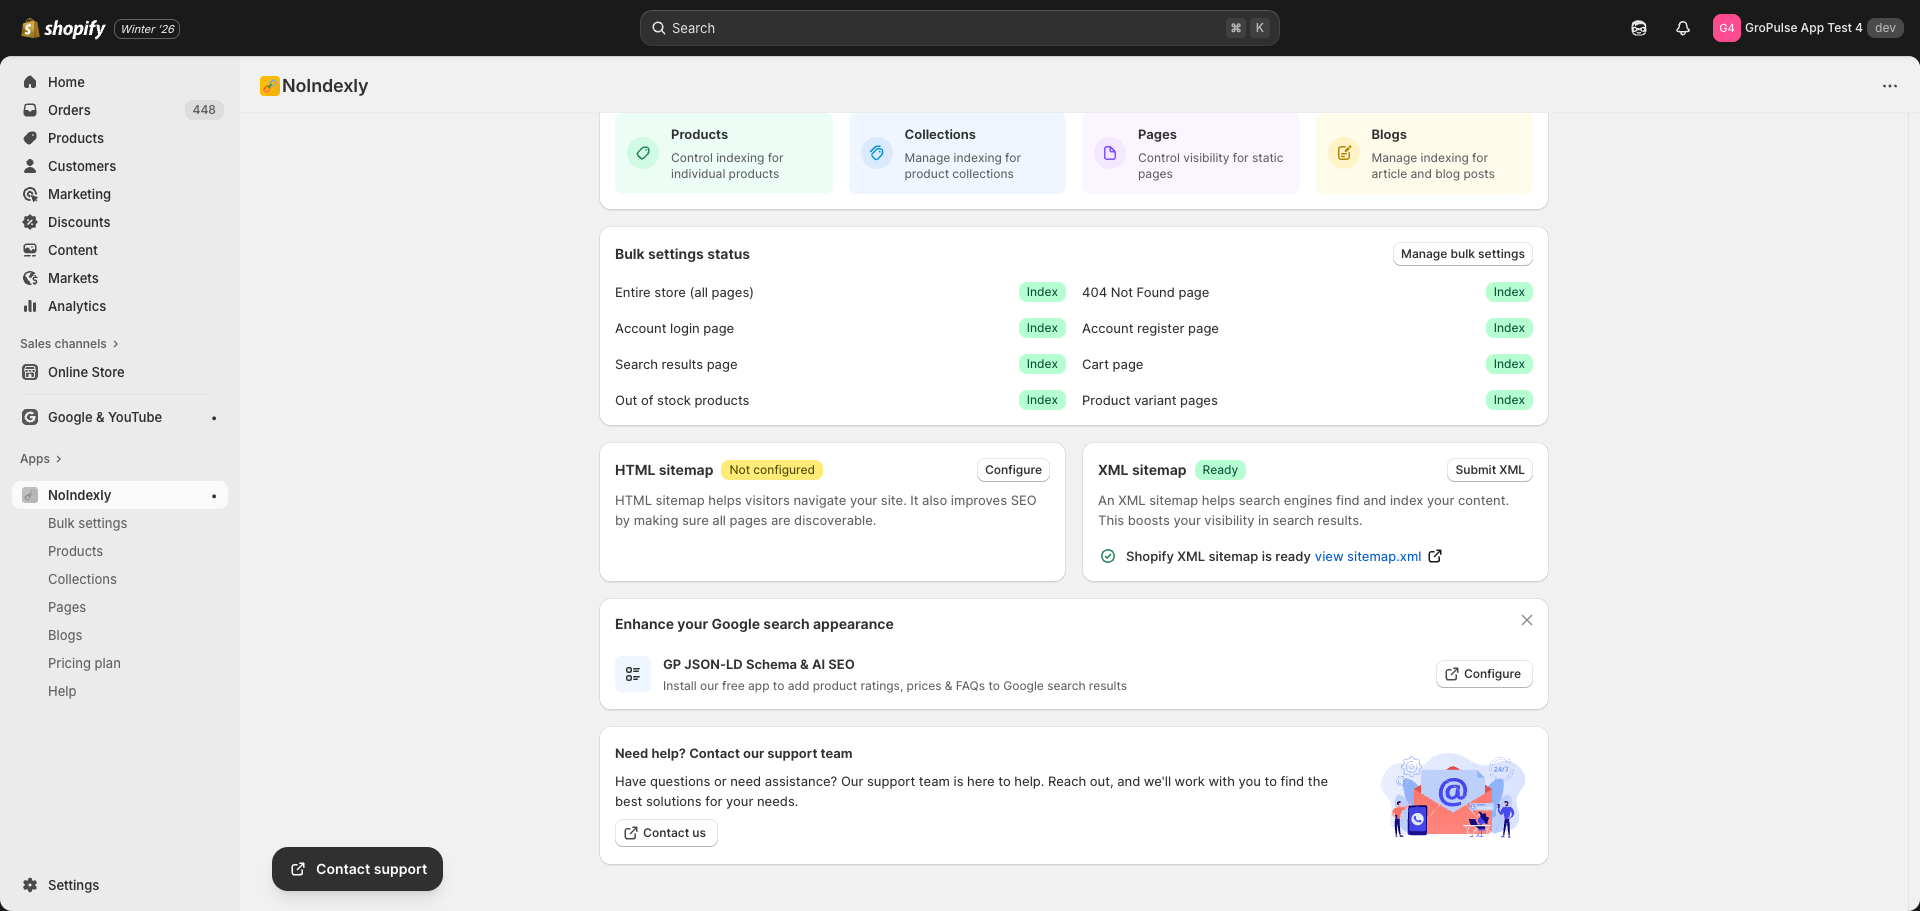Click the Blogs card edit icon
This screenshot has height=911, width=1920.
click(1344, 153)
